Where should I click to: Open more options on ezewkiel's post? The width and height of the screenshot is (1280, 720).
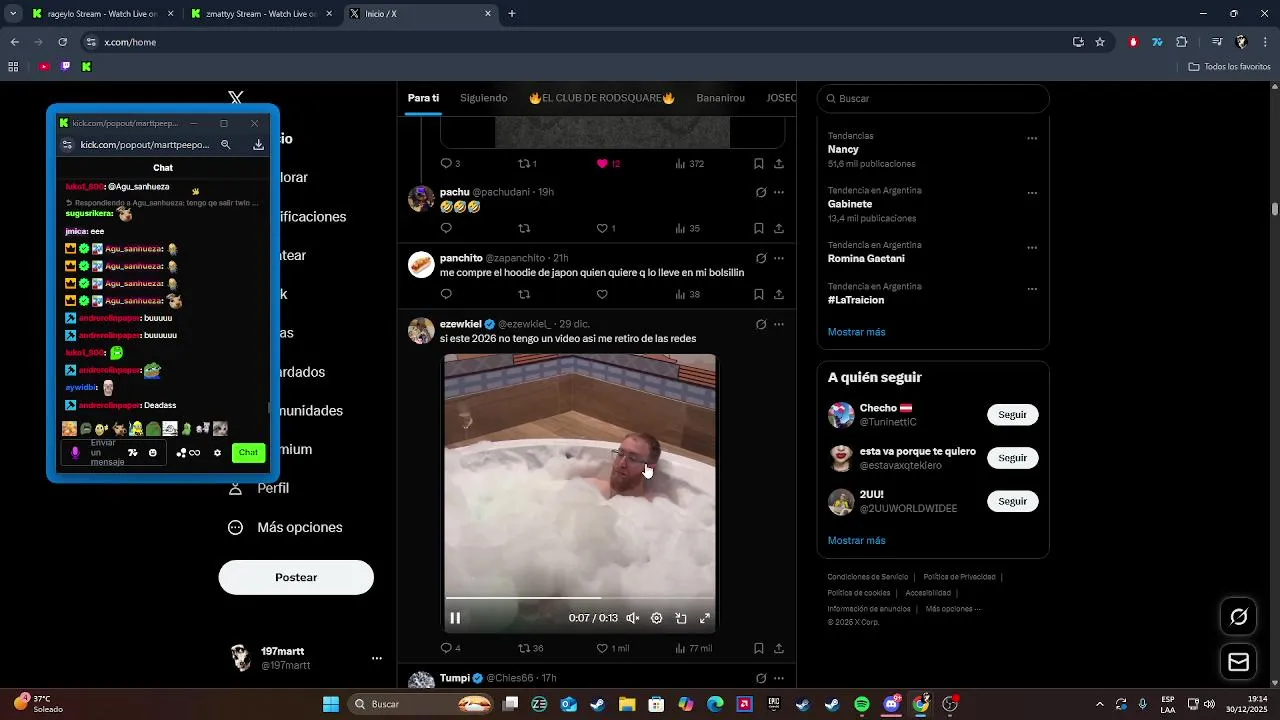click(779, 324)
